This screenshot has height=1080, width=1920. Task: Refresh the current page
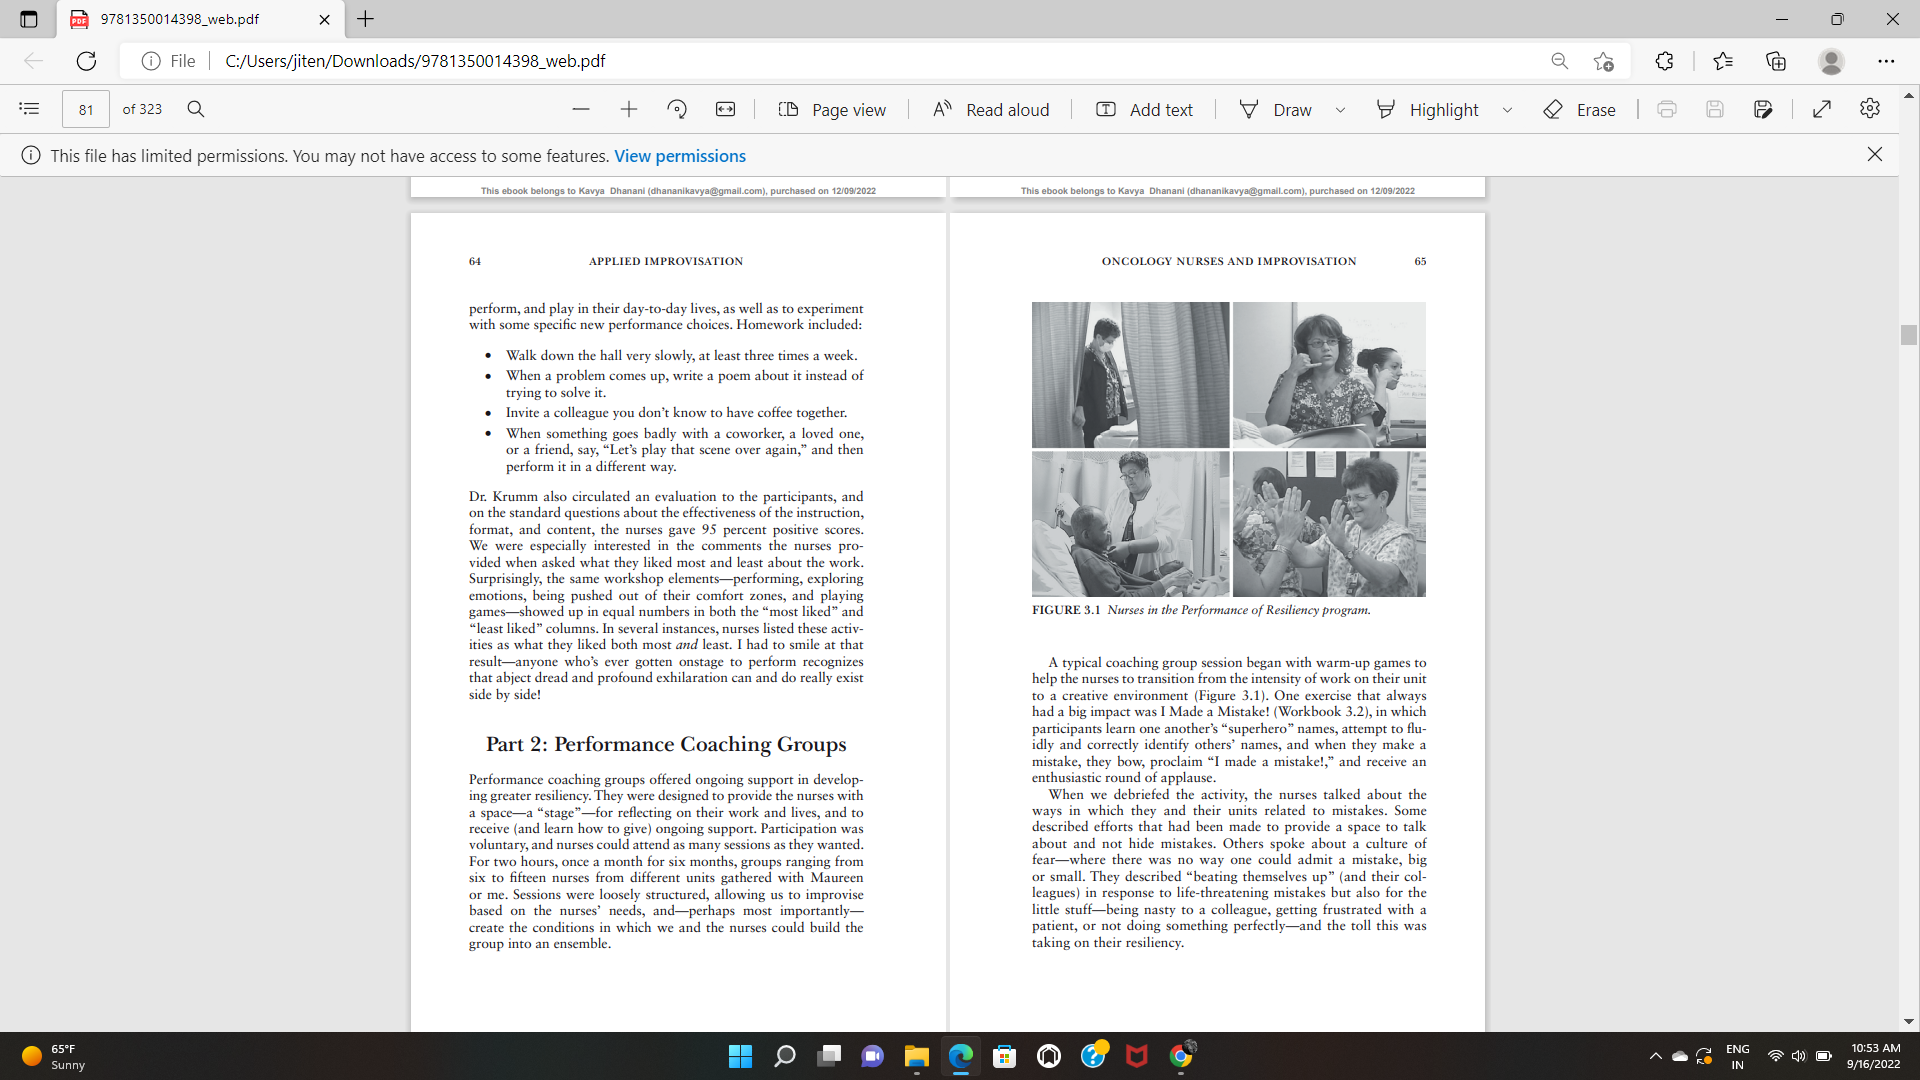click(87, 61)
